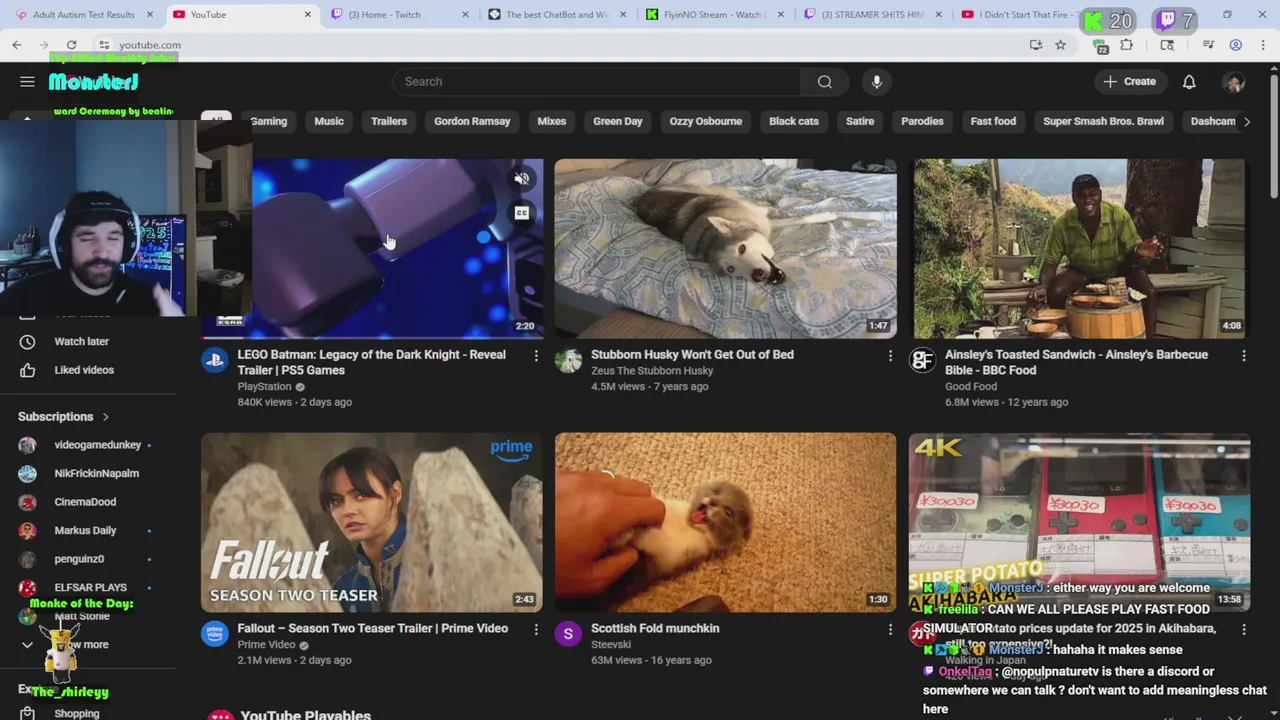The image size is (1280, 720).
Task: Click the Watch later clock icon
Action: tap(27, 342)
